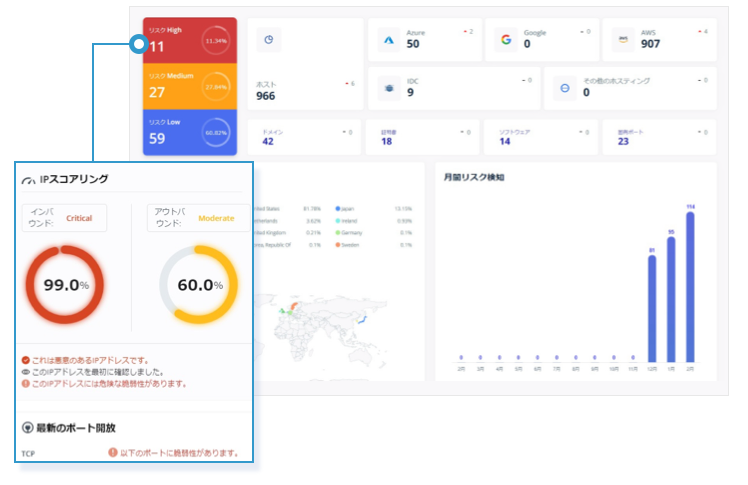Viewport: 748px width, 485px height.
Task: Click the eye icon beside first-seen IP message
Action: 26,372
